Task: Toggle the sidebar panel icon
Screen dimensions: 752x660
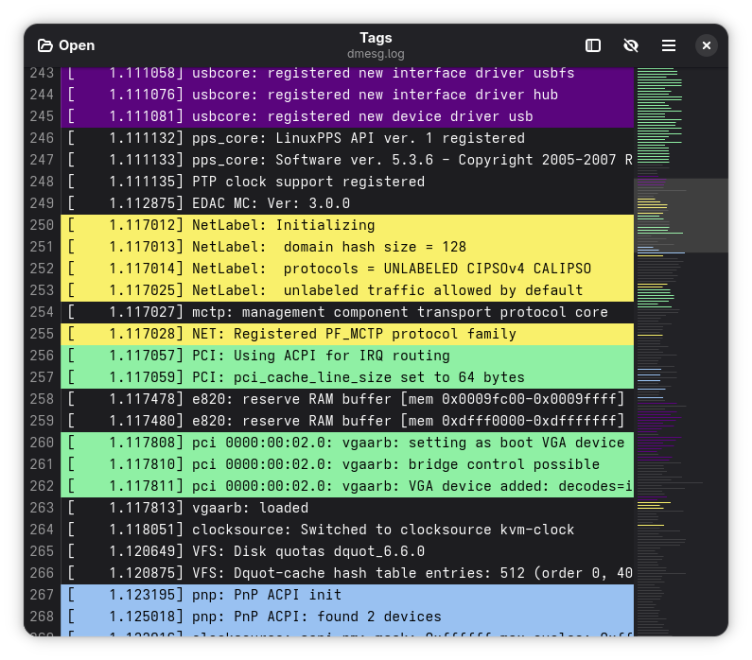Action: tap(593, 45)
